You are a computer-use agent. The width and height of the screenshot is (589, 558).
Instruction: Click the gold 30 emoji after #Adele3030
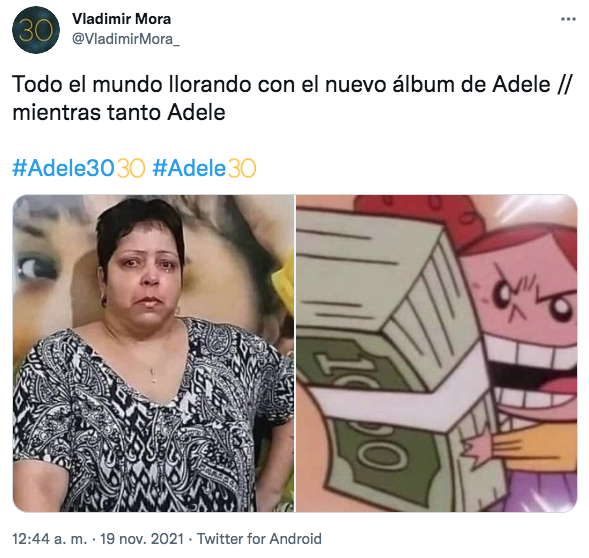(x=130, y=168)
